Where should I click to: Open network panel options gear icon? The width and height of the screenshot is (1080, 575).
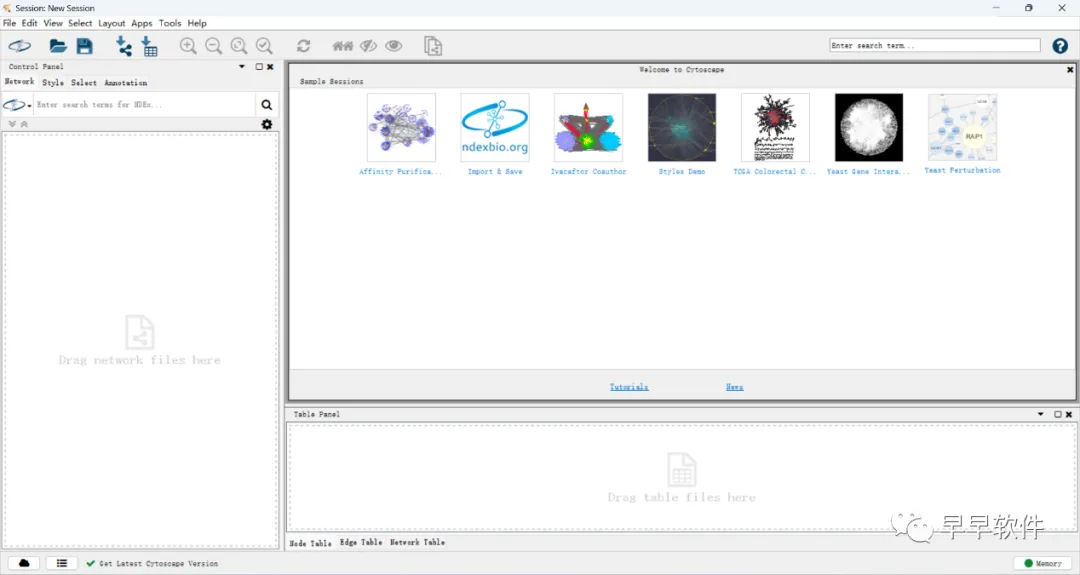coord(267,124)
